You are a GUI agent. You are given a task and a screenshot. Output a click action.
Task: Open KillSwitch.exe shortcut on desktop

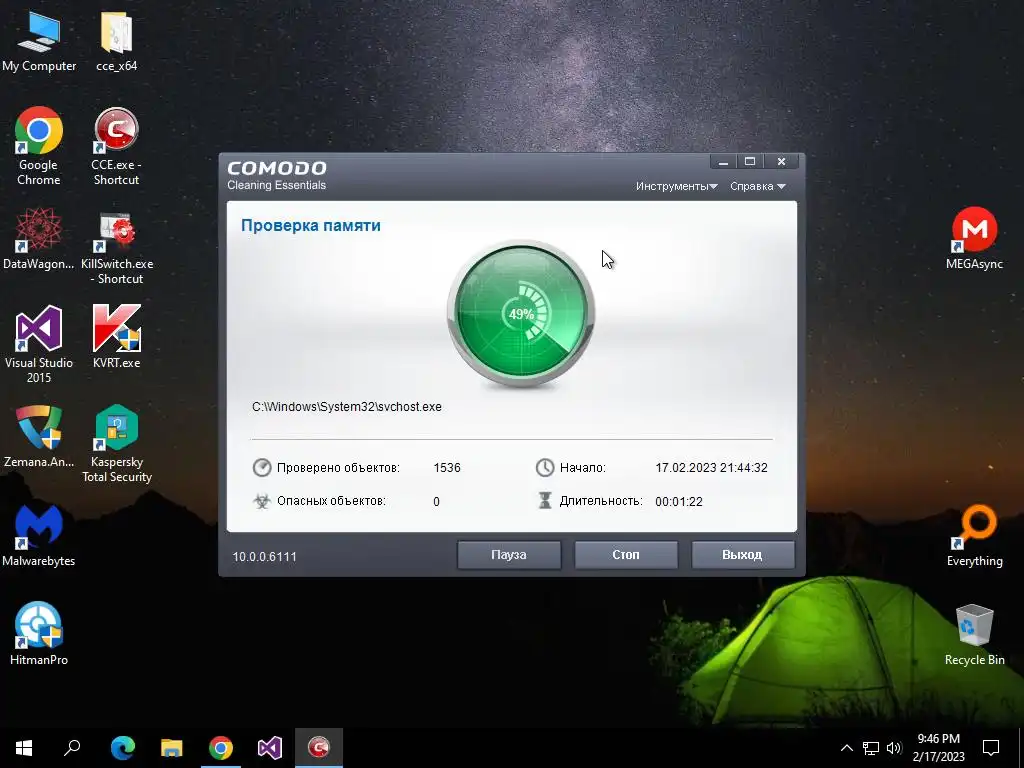coord(117,248)
